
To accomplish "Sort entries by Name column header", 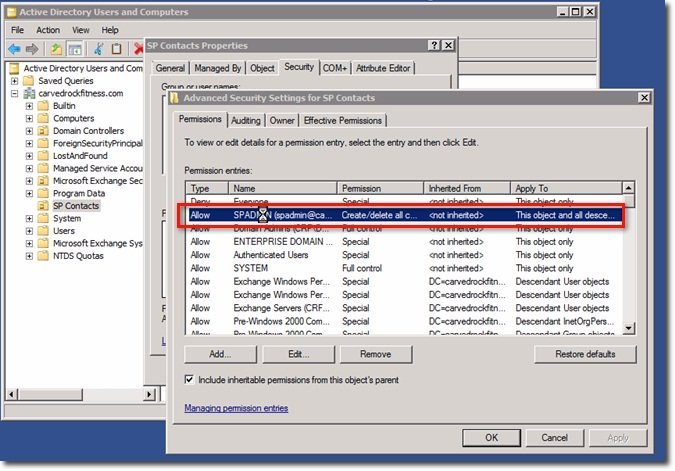I will (x=282, y=188).
